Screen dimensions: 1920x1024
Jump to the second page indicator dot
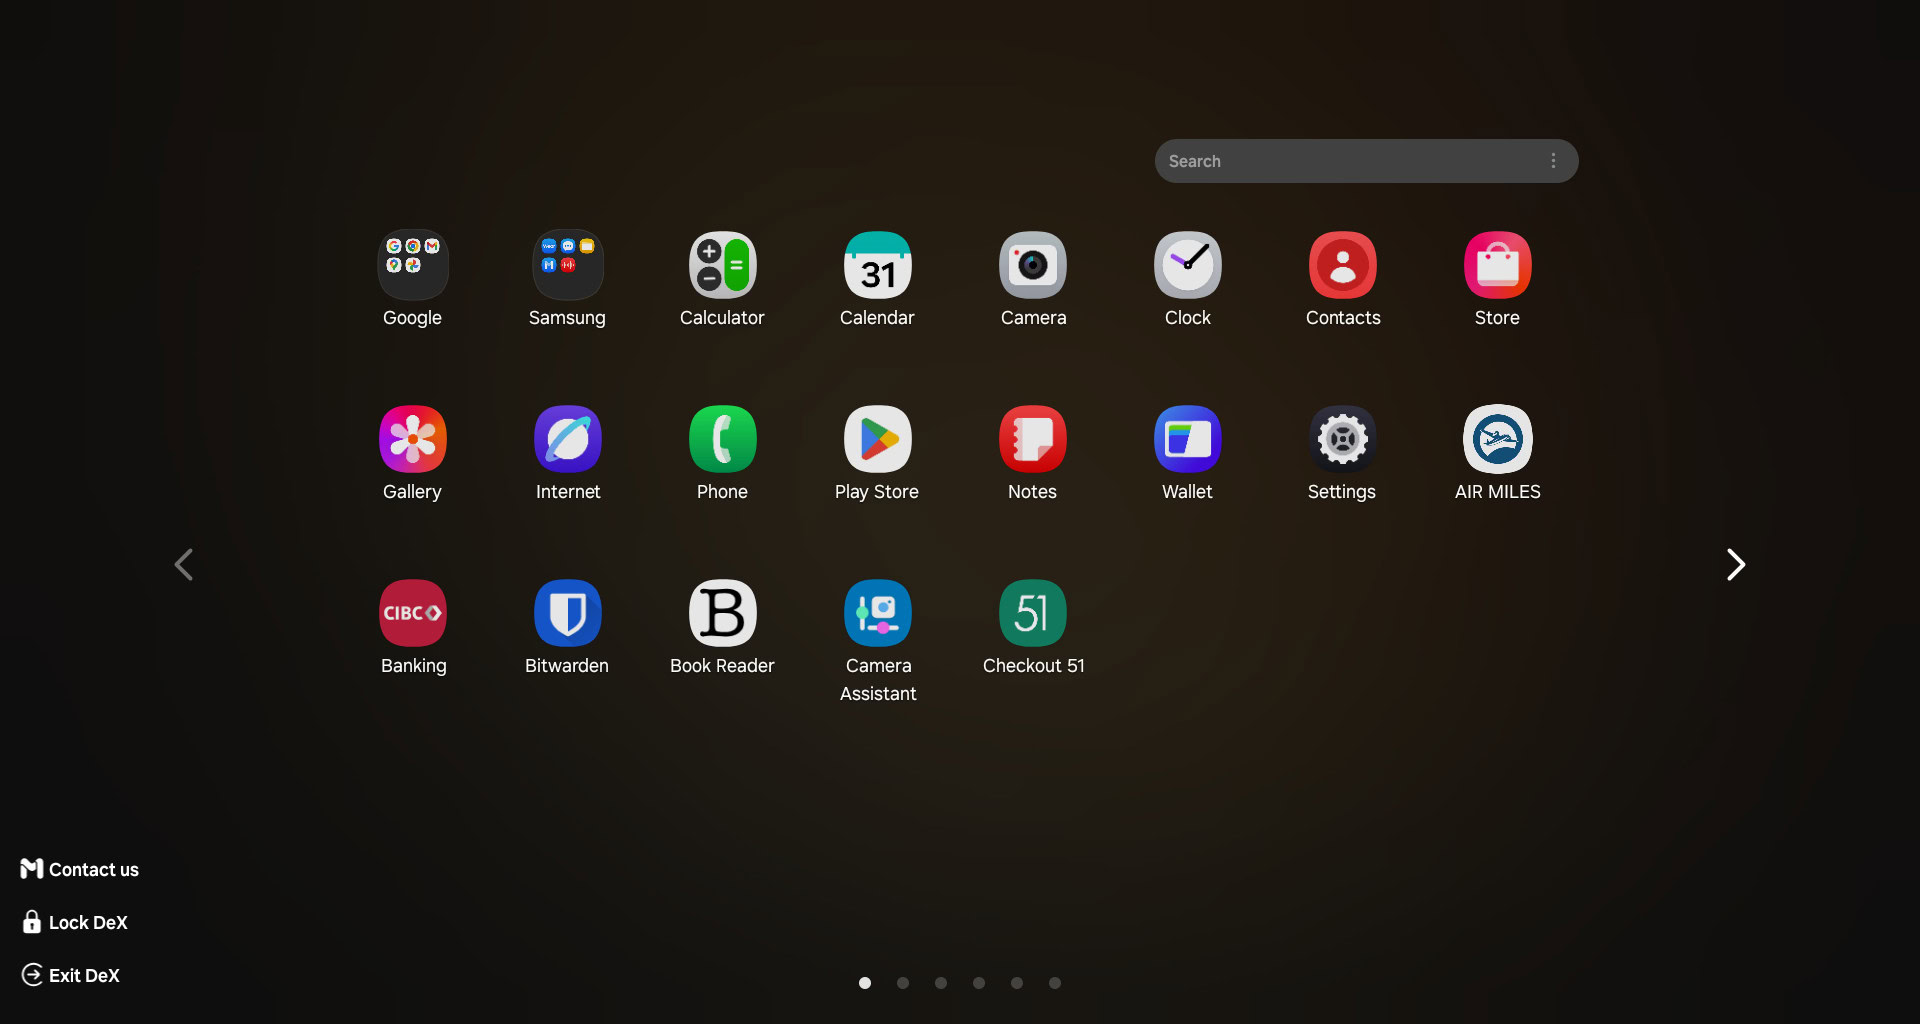pyautogui.click(x=903, y=983)
